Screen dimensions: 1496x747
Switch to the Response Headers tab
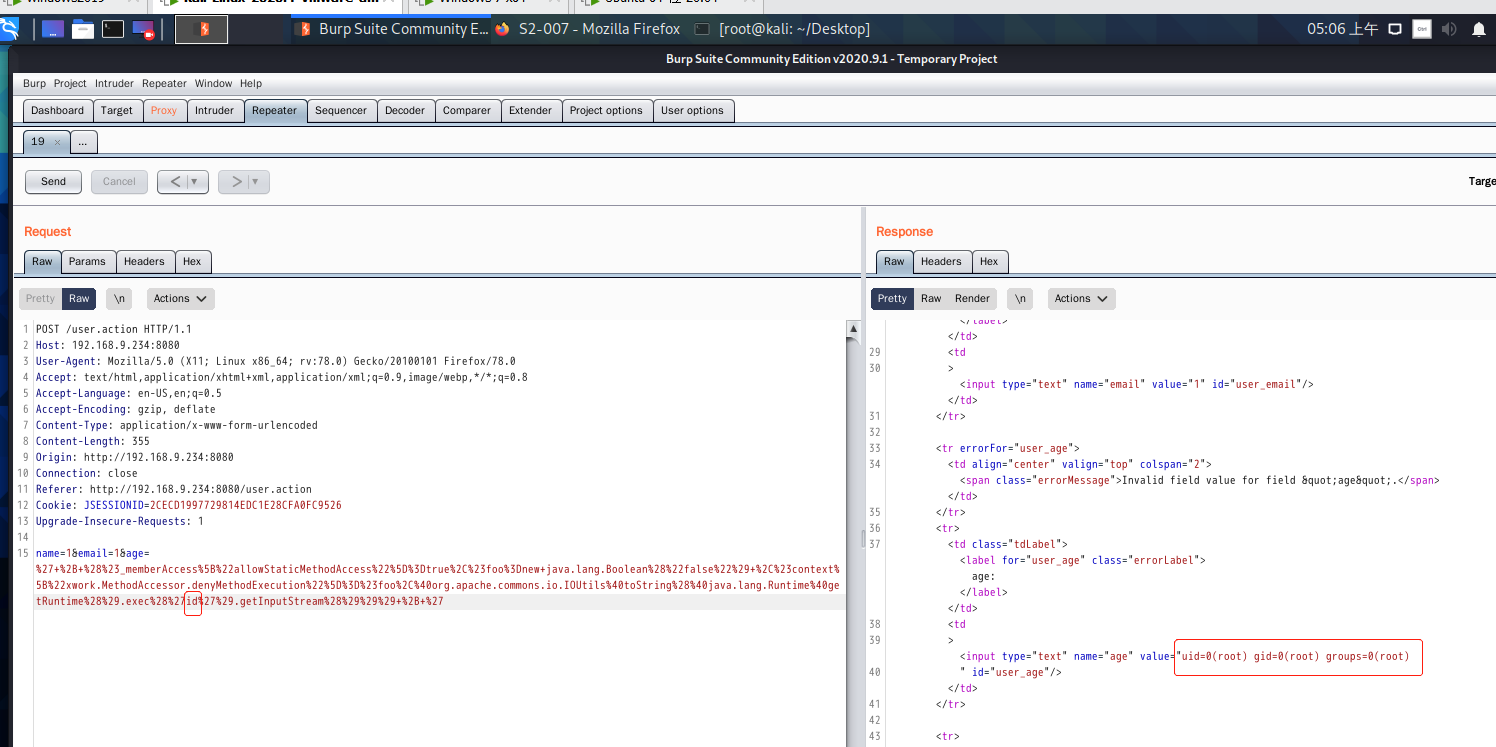(x=941, y=261)
